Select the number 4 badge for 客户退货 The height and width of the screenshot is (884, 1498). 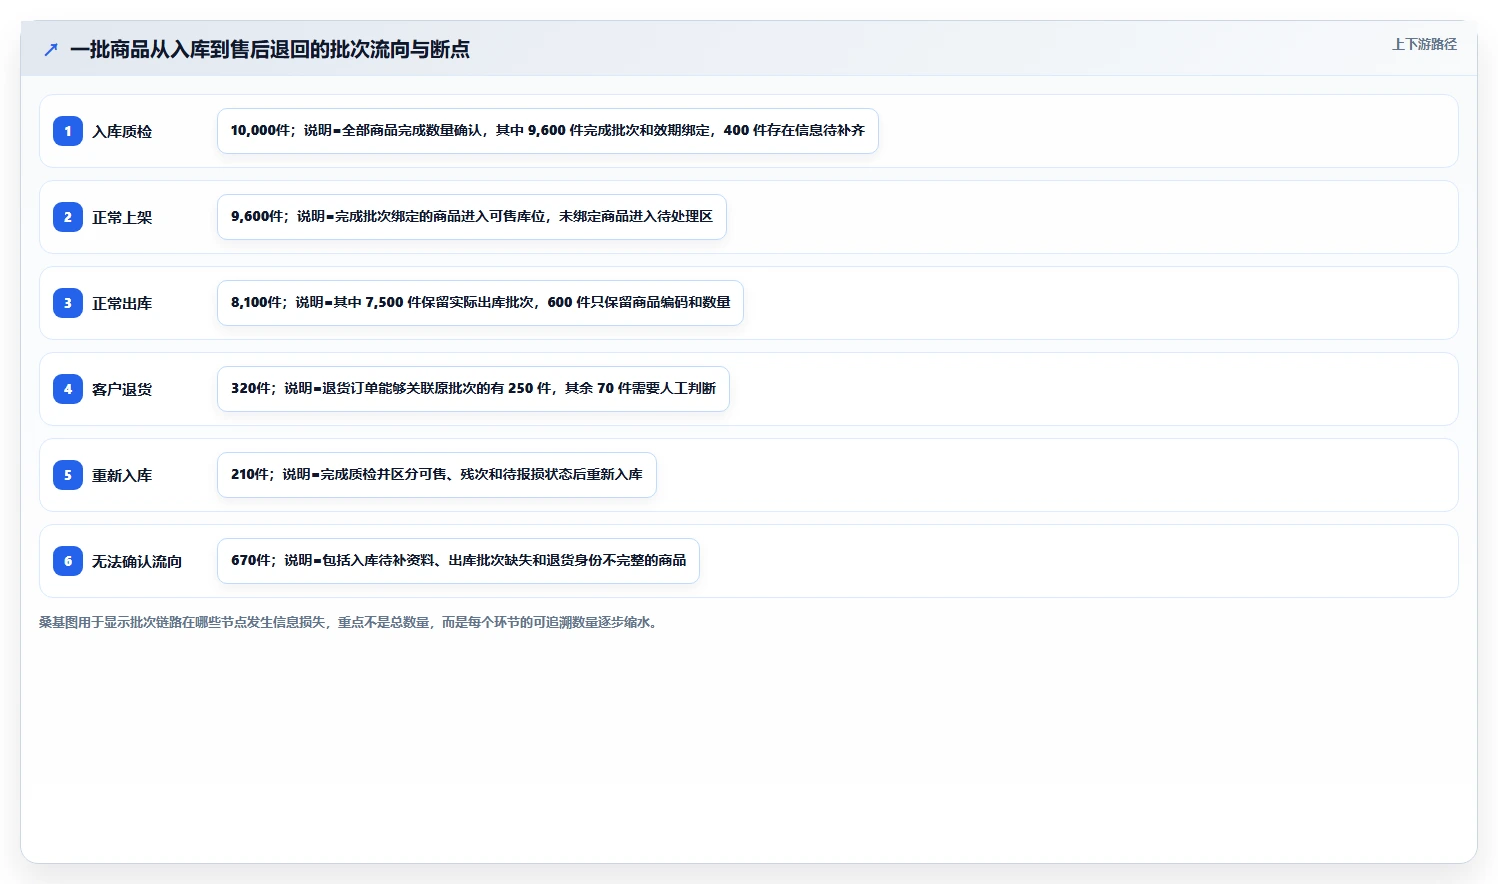[x=68, y=389]
